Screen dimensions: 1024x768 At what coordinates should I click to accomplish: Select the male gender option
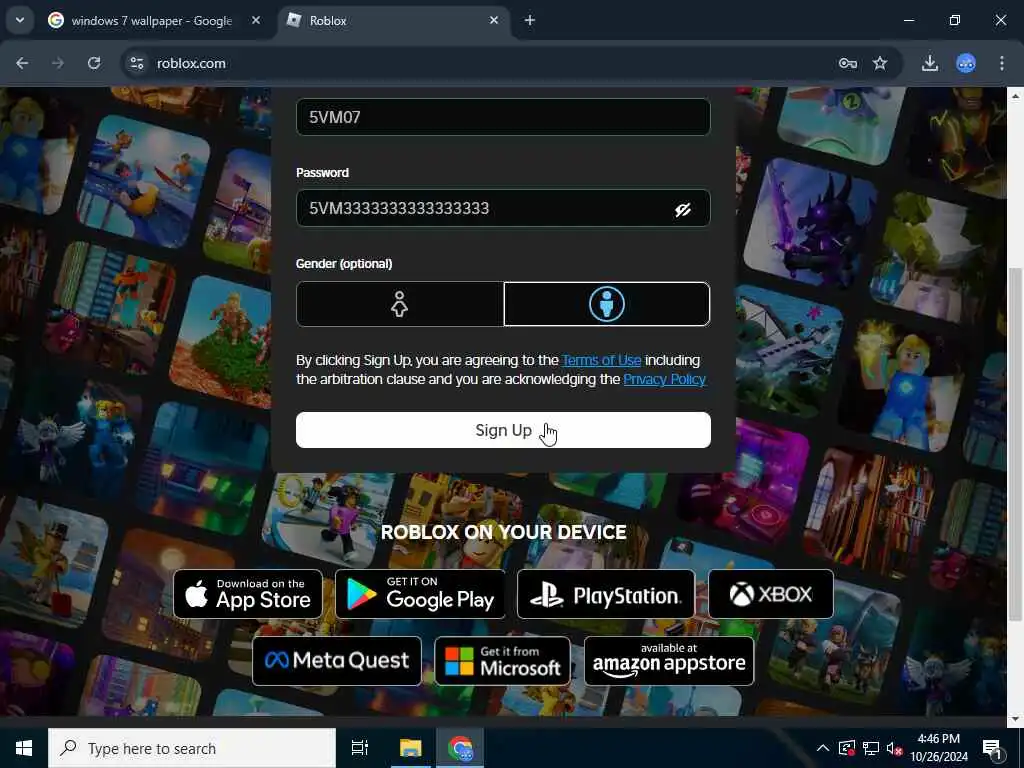607,304
